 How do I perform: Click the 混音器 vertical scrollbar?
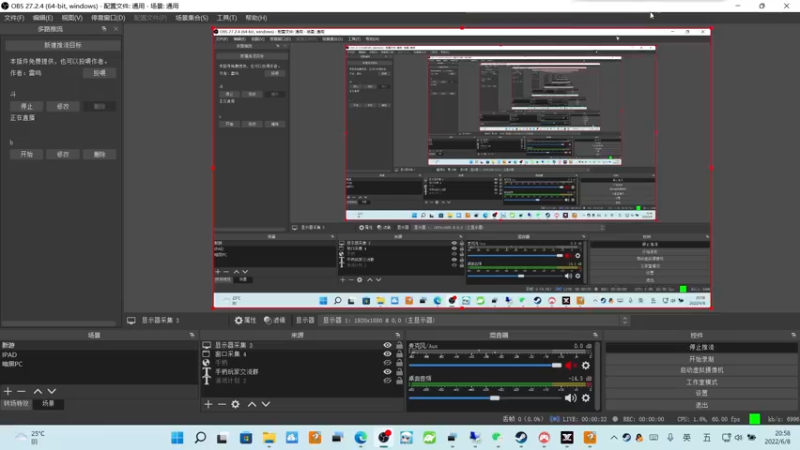(597, 376)
